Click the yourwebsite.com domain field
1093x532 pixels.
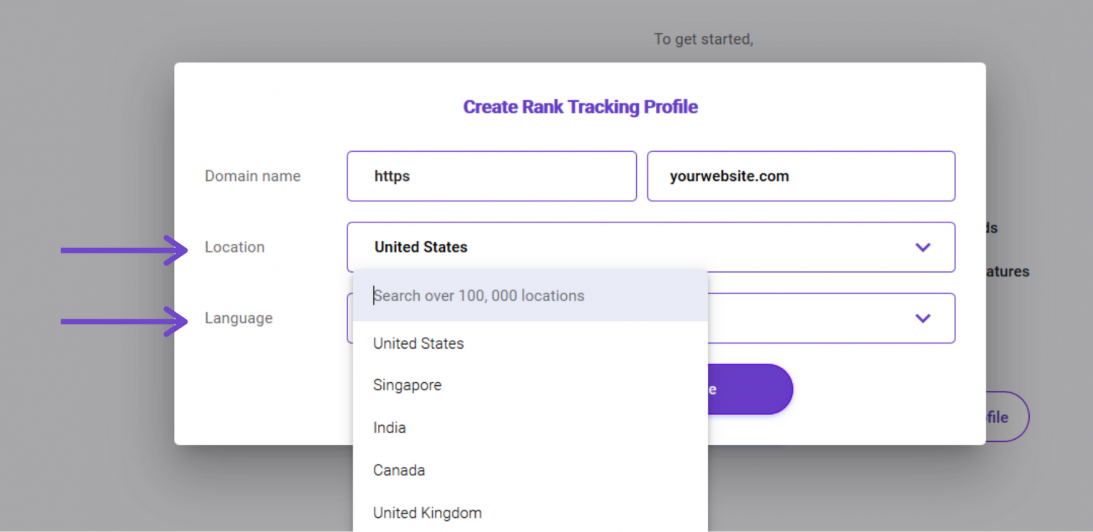801,176
